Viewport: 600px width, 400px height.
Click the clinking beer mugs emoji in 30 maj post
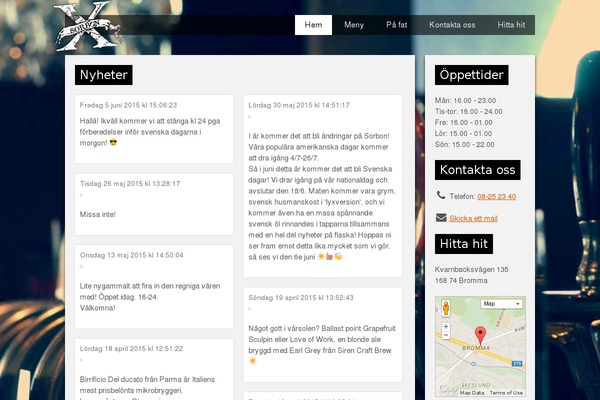click(x=338, y=256)
